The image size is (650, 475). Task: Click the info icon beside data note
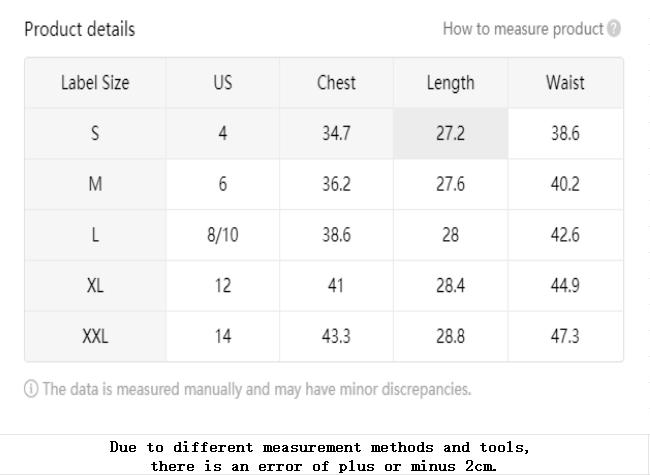click(x=31, y=389)
